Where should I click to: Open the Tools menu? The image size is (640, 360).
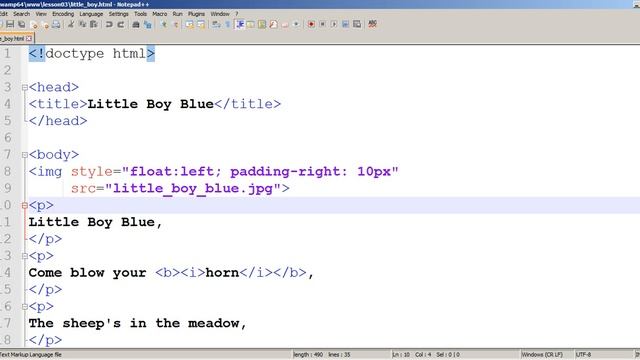[140, 14]
